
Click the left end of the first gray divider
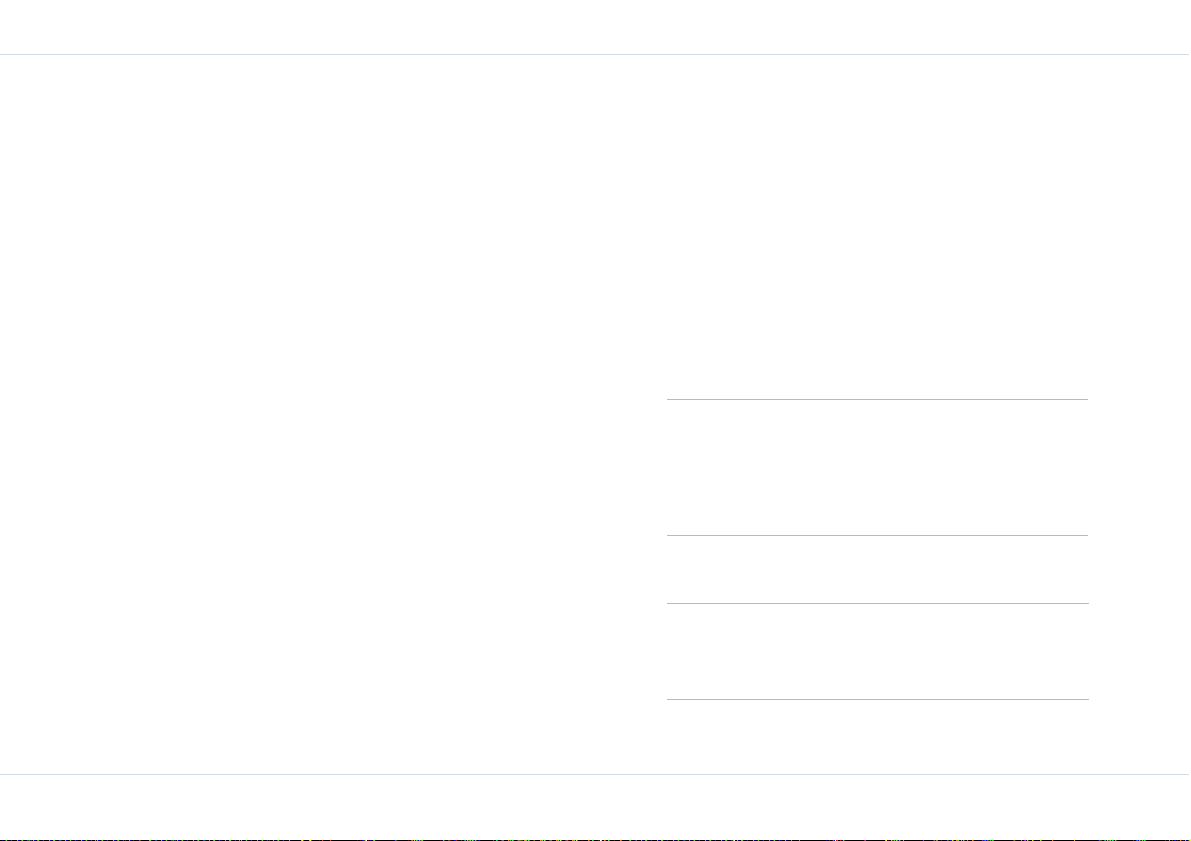pos(669,399)
